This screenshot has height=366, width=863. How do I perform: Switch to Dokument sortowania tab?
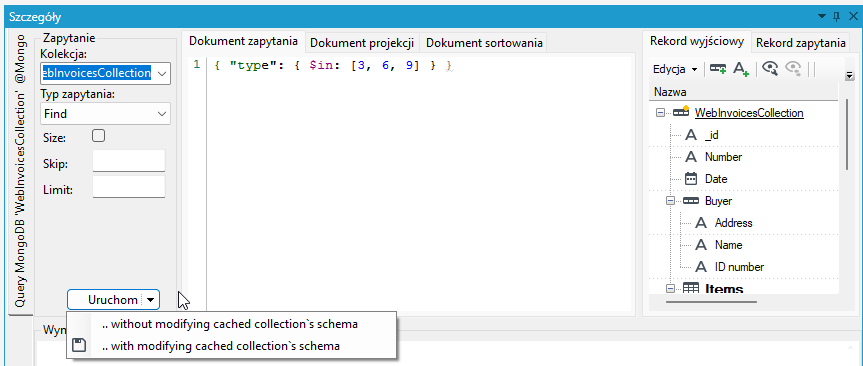pyautogui.click(x=484, y=42)
